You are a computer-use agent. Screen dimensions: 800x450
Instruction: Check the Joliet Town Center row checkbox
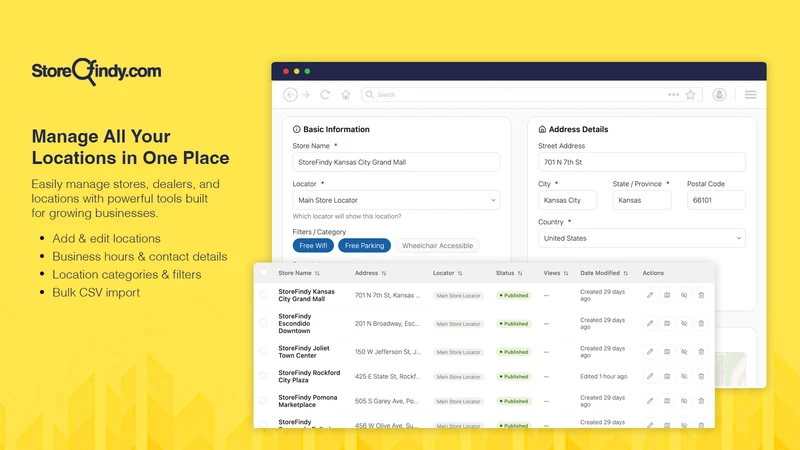point(263,352)
